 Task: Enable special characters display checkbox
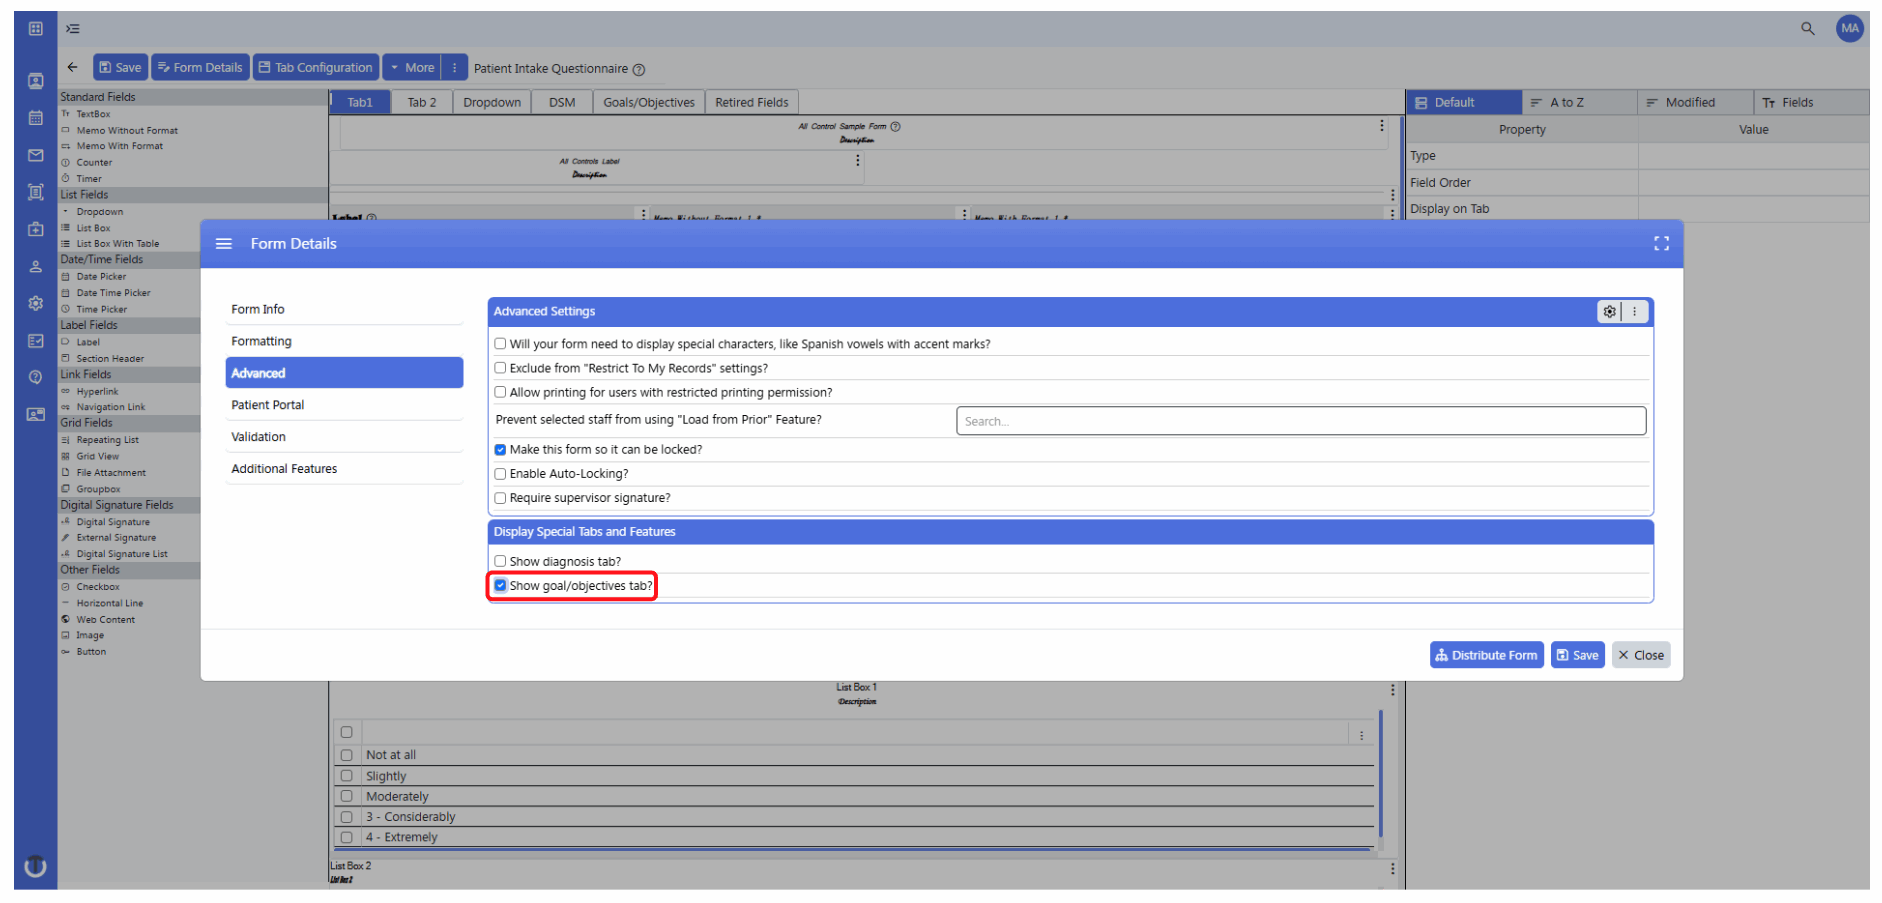[x=500, y=344]
